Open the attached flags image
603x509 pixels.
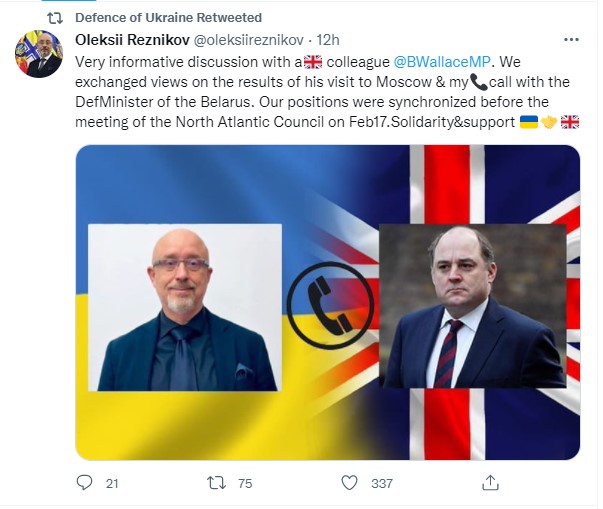coord(328,302)
